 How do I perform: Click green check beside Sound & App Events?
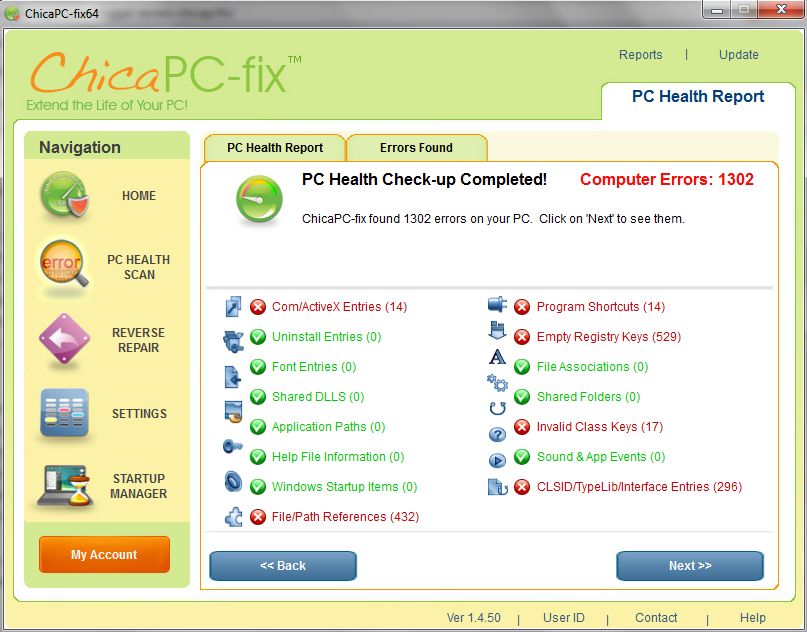point(522,457)
